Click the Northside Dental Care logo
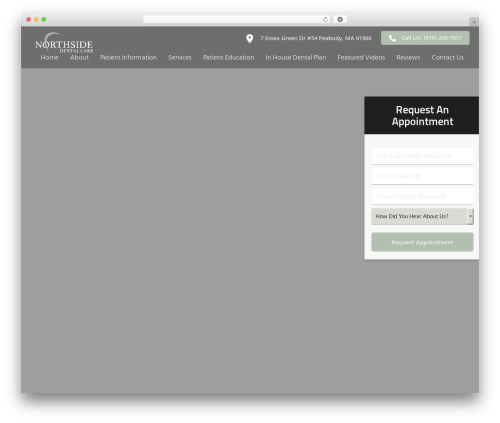 tap(64, 43)
